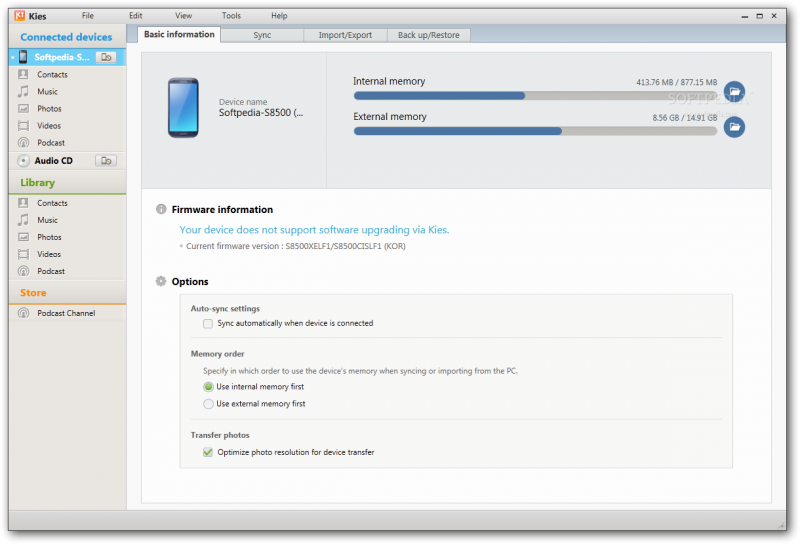
Task: Enable Sync automatically when device is connected
Action: (x=208, y=324)
